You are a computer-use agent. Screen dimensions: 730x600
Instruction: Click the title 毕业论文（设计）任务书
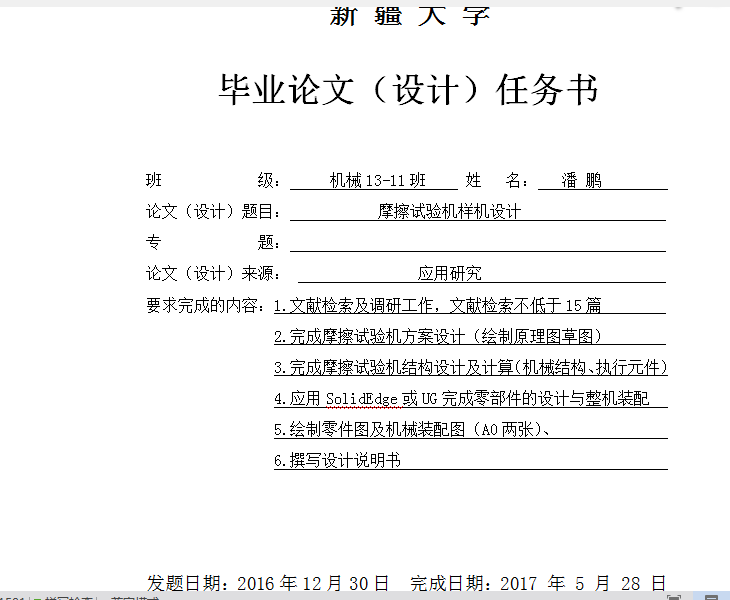(408, 90)
